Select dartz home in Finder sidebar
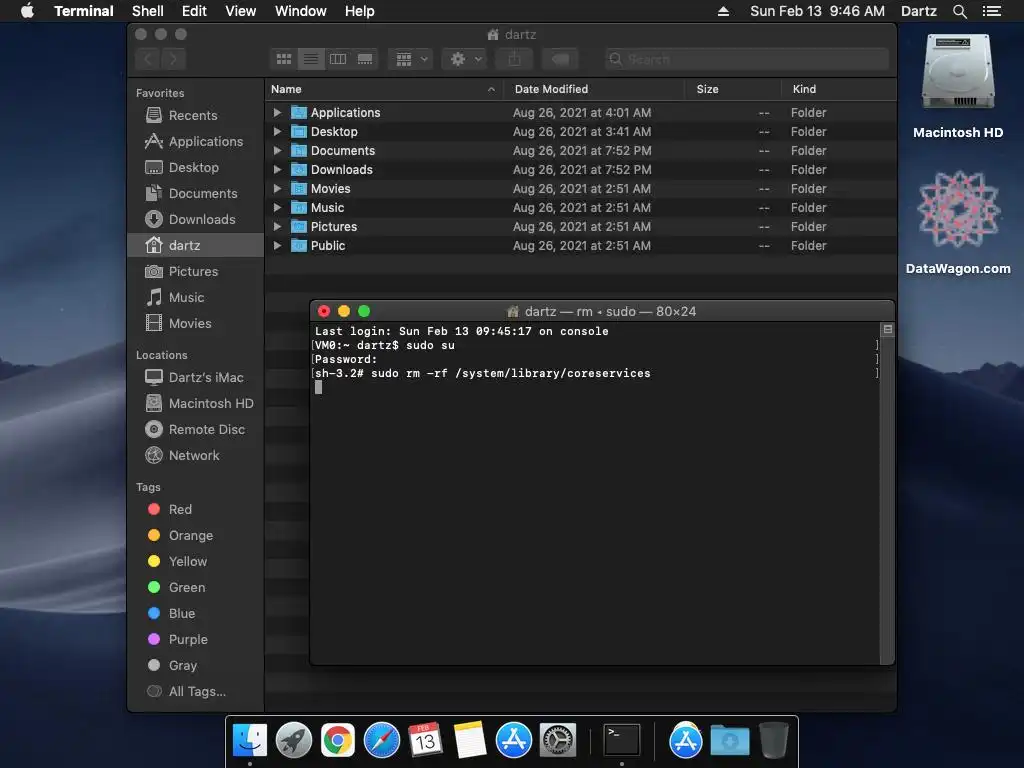 [x=195, y=246]
